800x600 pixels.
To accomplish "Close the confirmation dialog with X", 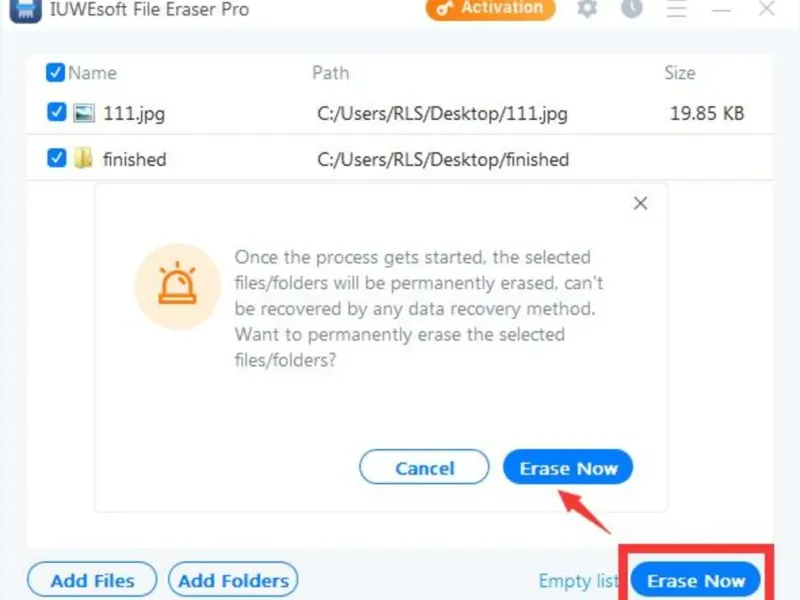I will 640,203.
